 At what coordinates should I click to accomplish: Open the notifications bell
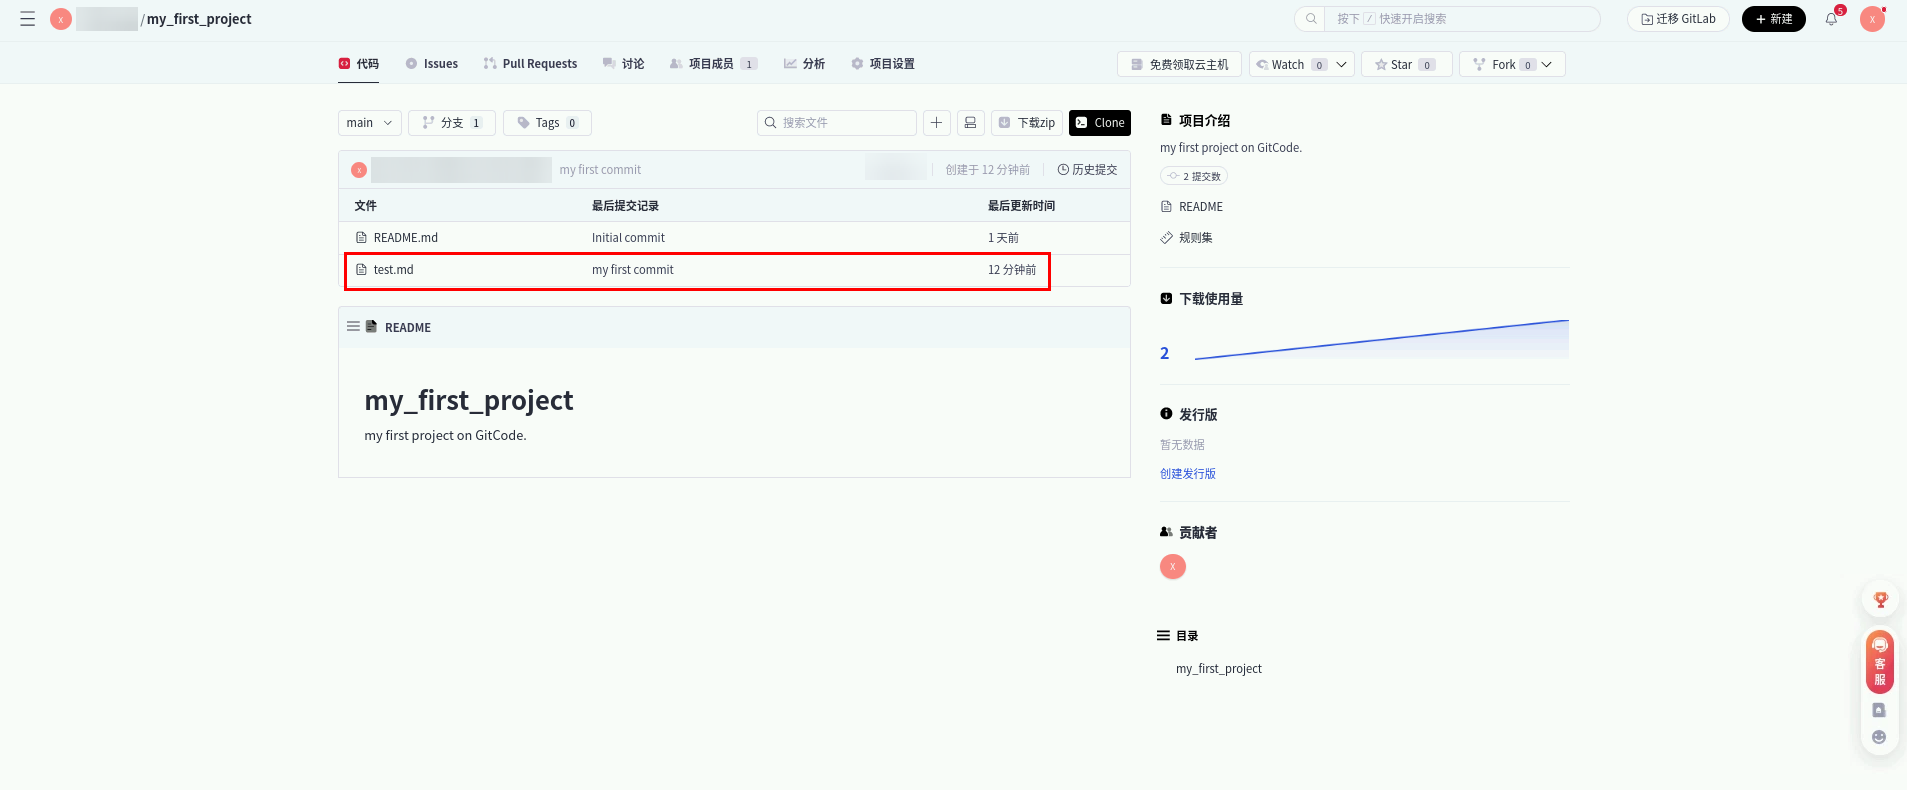coord(1831,19)
